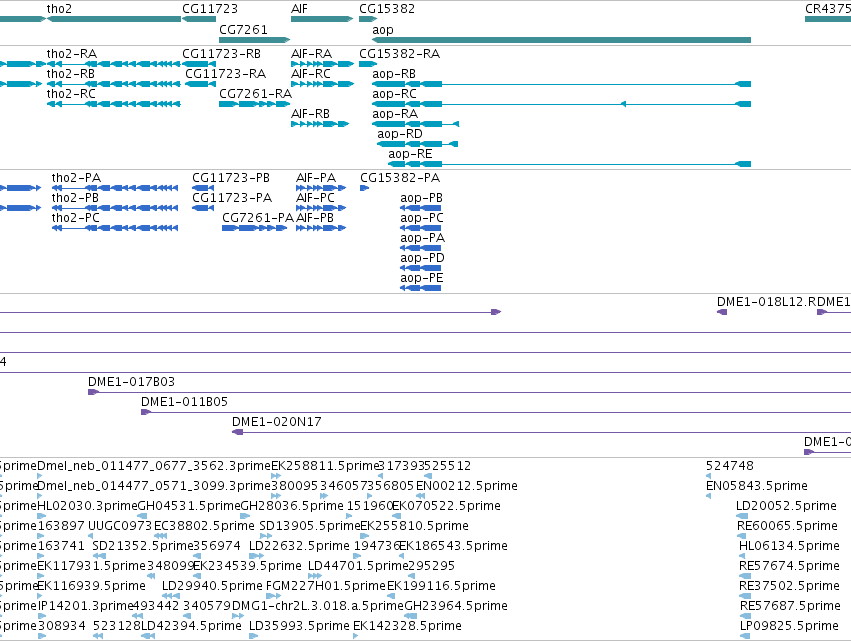Open the DME1-020N17 BAC label
The height and width of the screenshot is (641, 851).
click(277, 422)
